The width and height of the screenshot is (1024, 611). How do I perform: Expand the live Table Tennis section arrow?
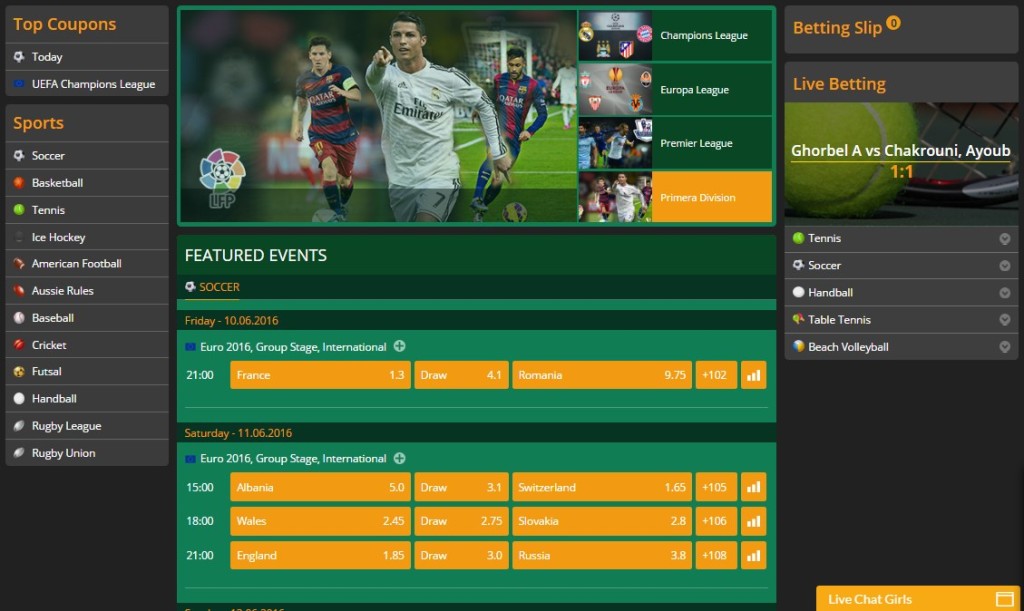click(1004, 320)
